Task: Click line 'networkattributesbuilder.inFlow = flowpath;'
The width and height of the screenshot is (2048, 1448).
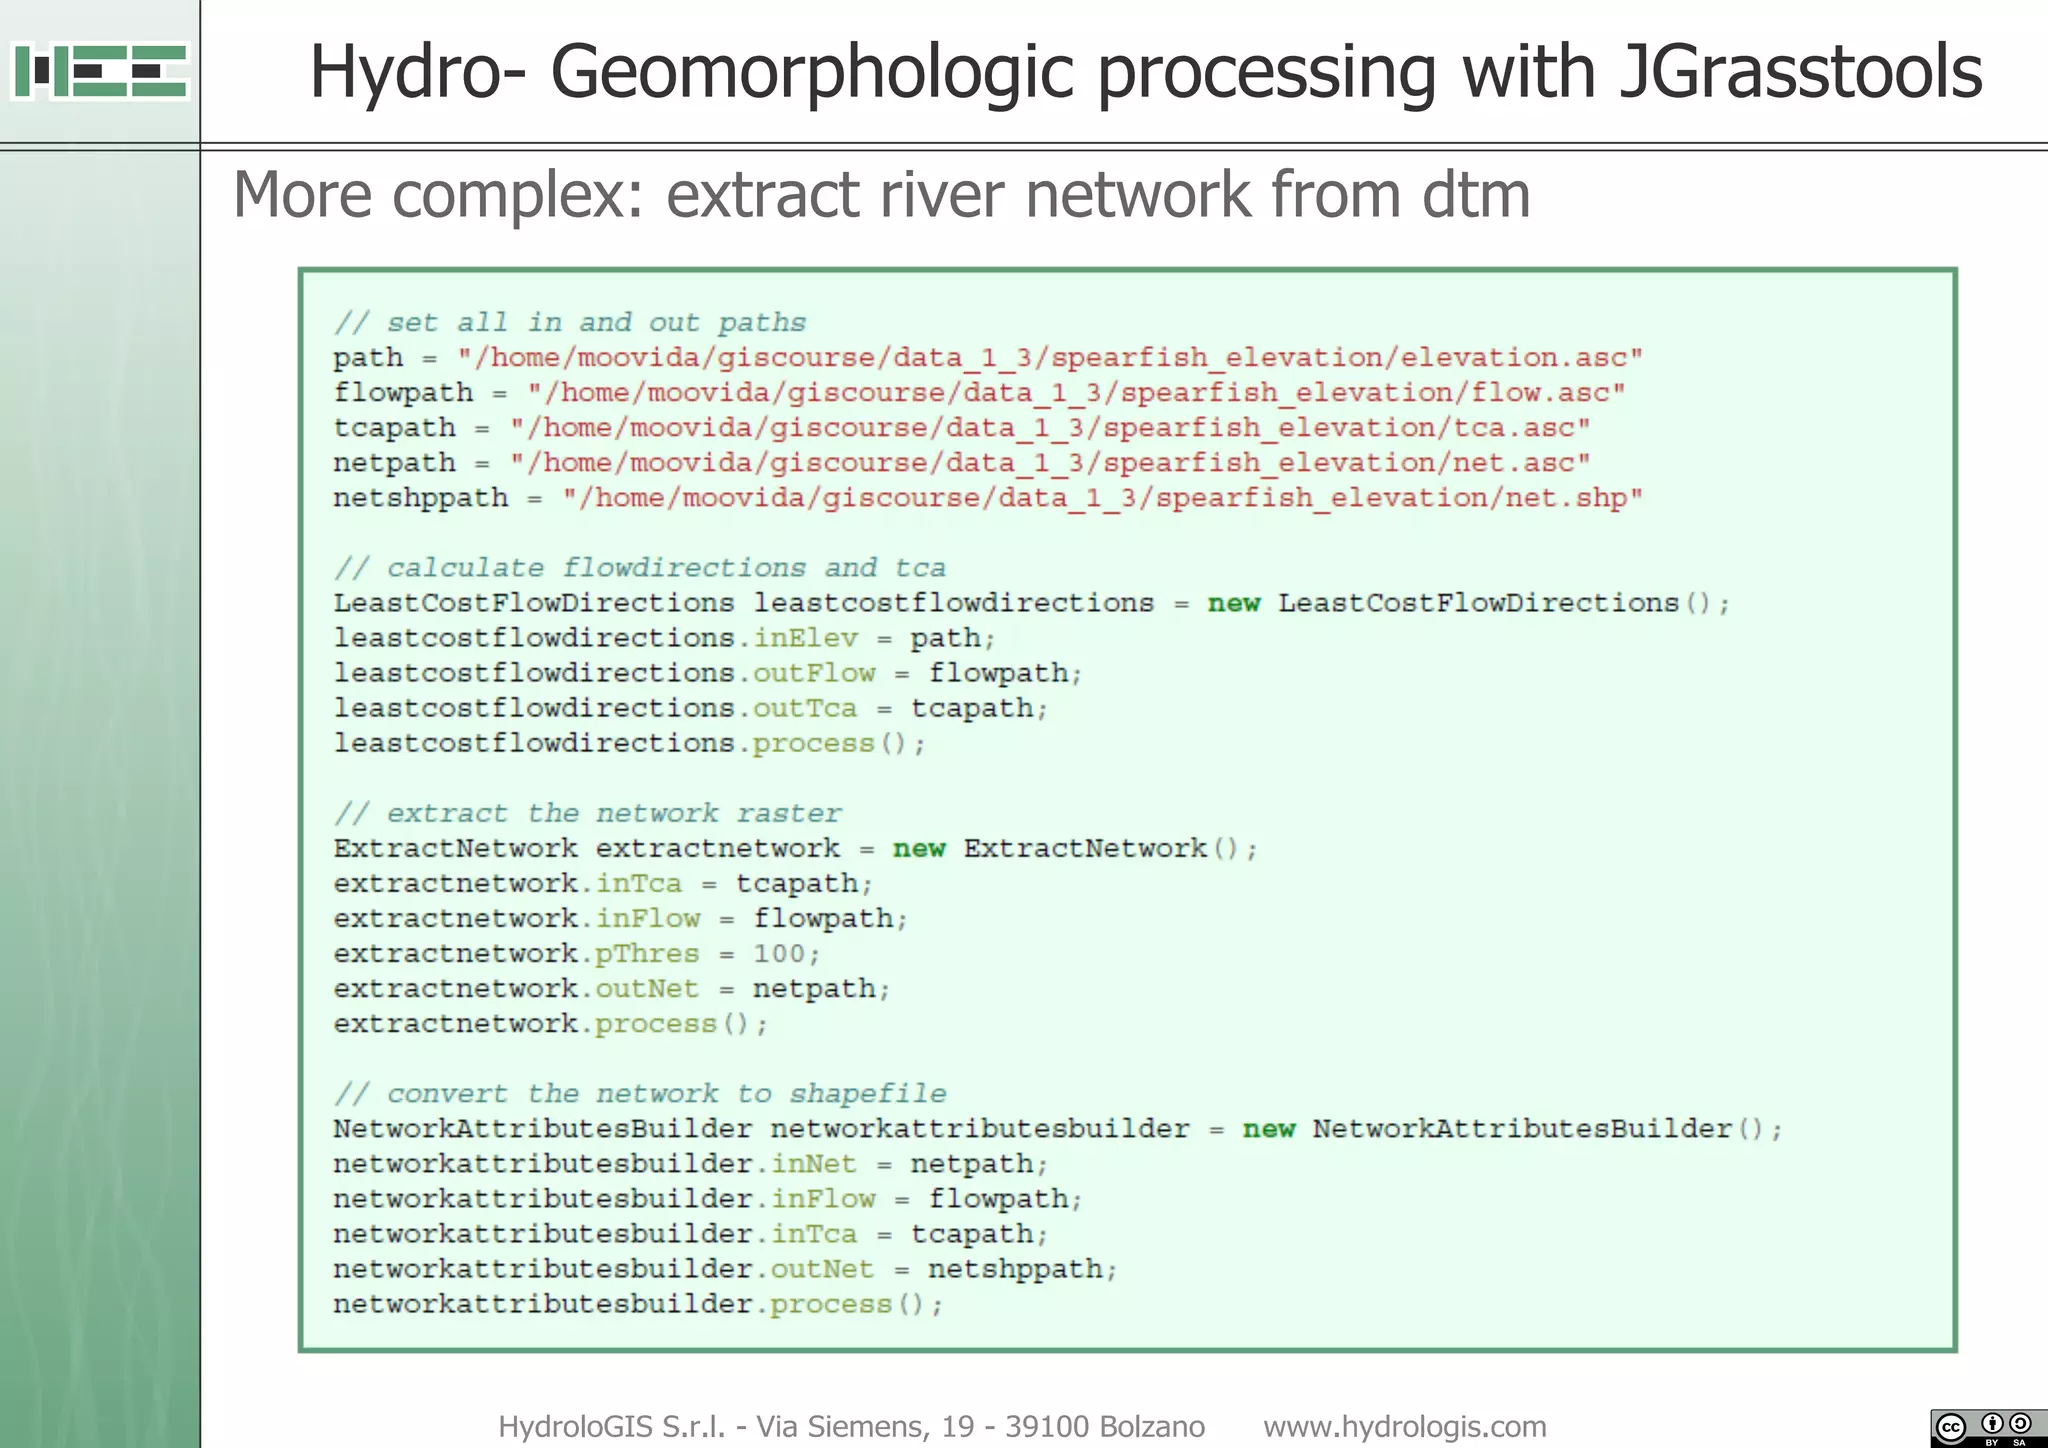Action: [x=708, y=1198]
